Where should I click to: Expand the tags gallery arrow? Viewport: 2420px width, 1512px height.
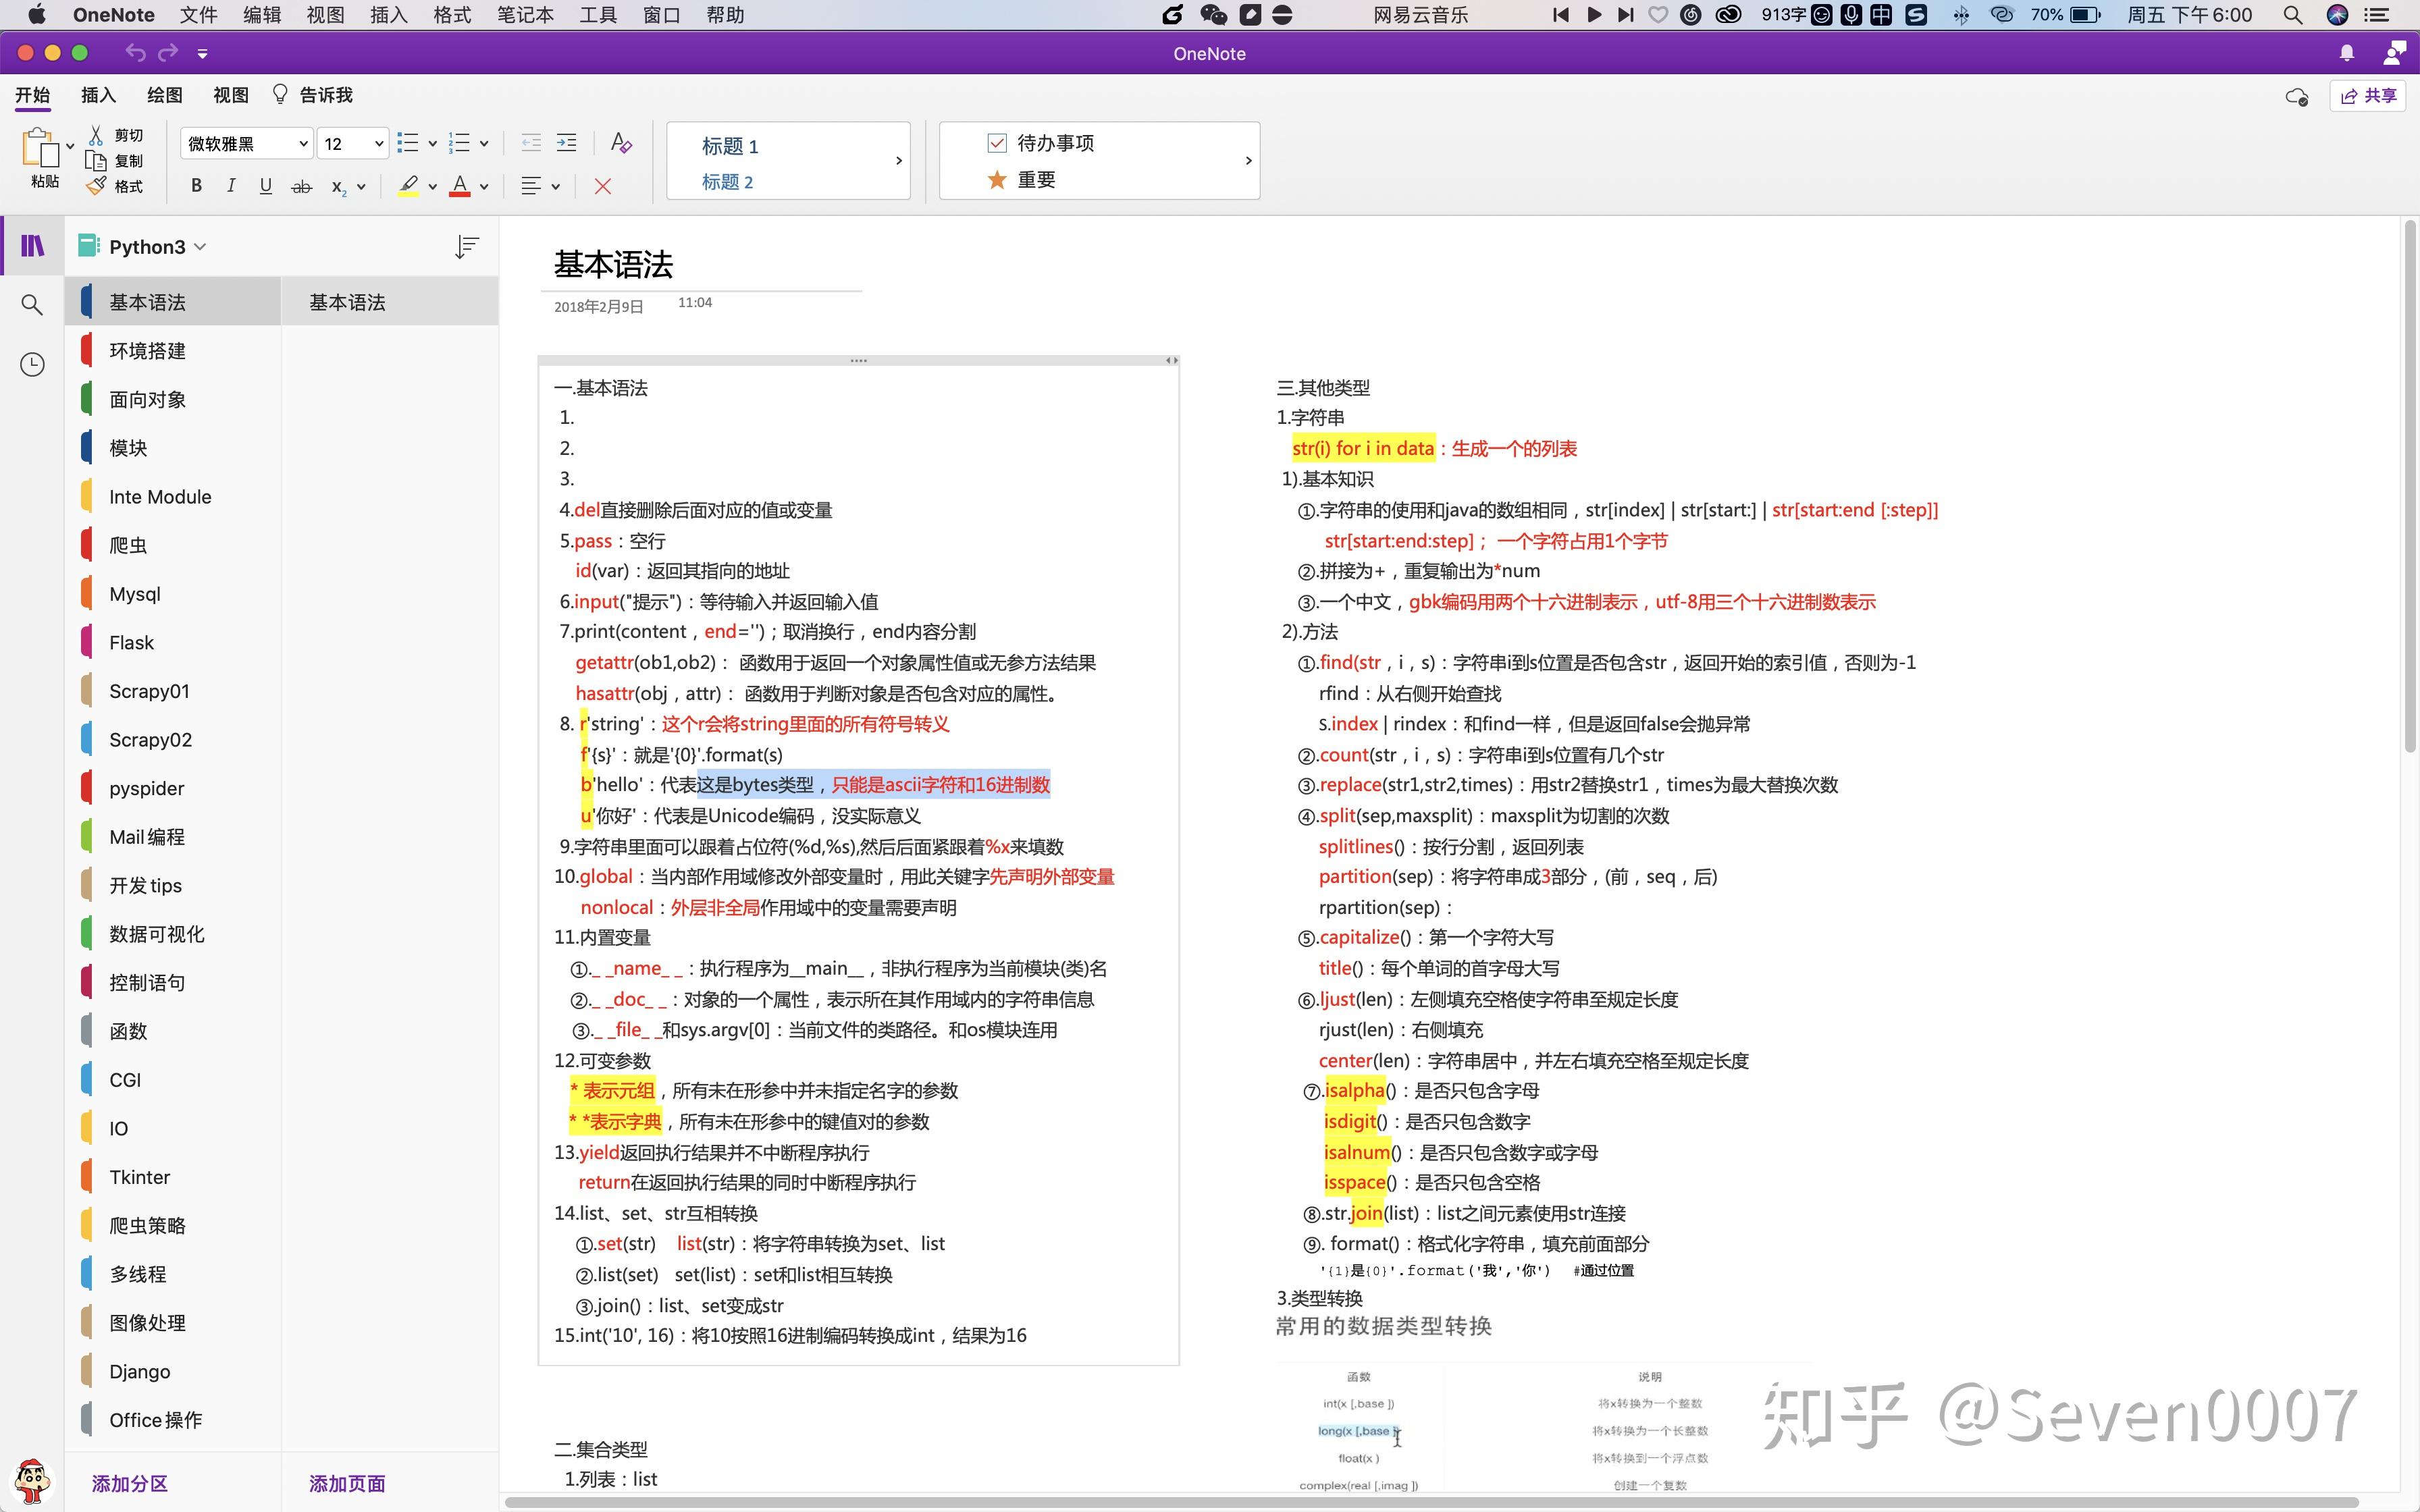(1248, 161)
